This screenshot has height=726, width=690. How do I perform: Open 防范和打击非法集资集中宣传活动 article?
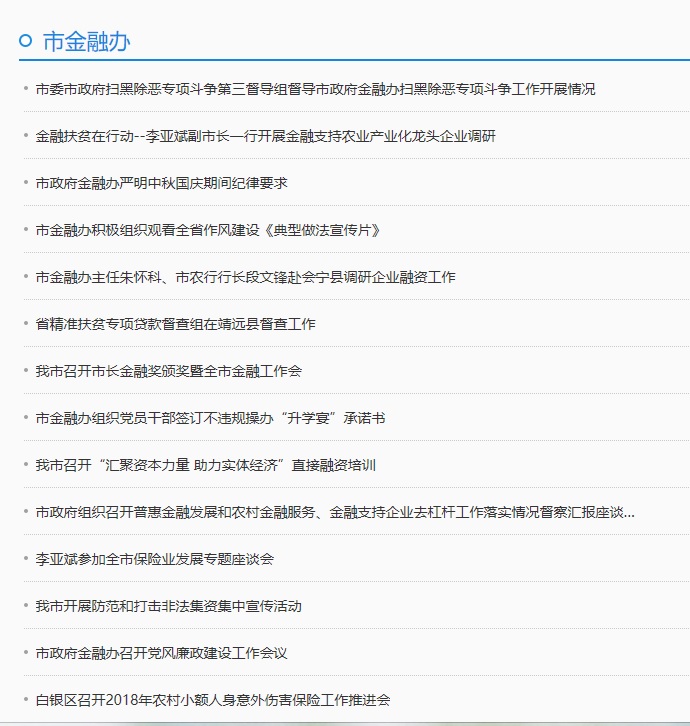tap(168, 606)
